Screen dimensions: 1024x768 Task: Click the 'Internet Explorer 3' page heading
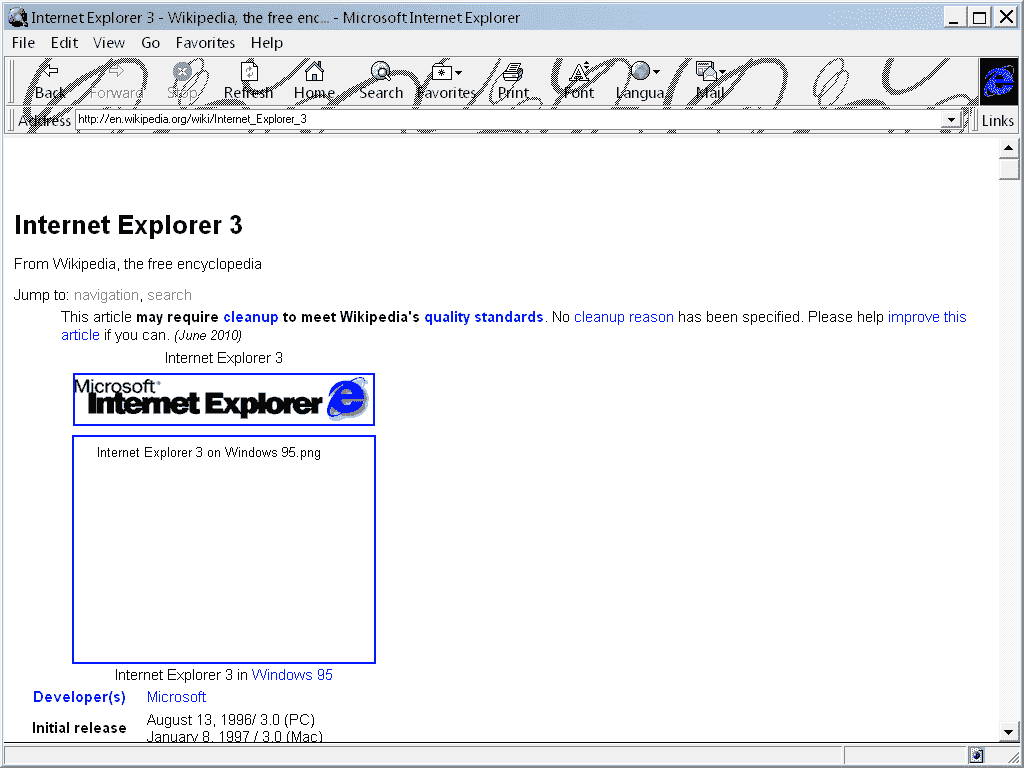pos(129,225)
